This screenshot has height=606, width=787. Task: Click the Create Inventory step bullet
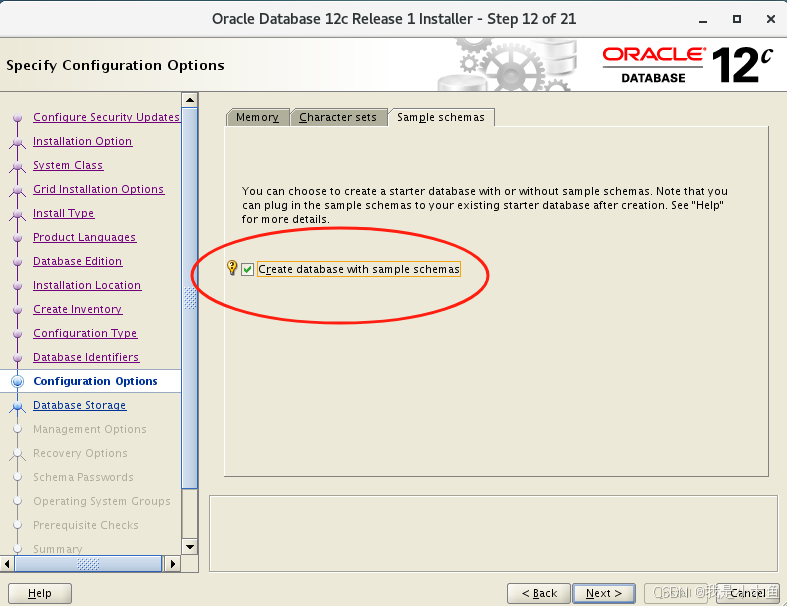pyautogui.click(x=18, y=310)
